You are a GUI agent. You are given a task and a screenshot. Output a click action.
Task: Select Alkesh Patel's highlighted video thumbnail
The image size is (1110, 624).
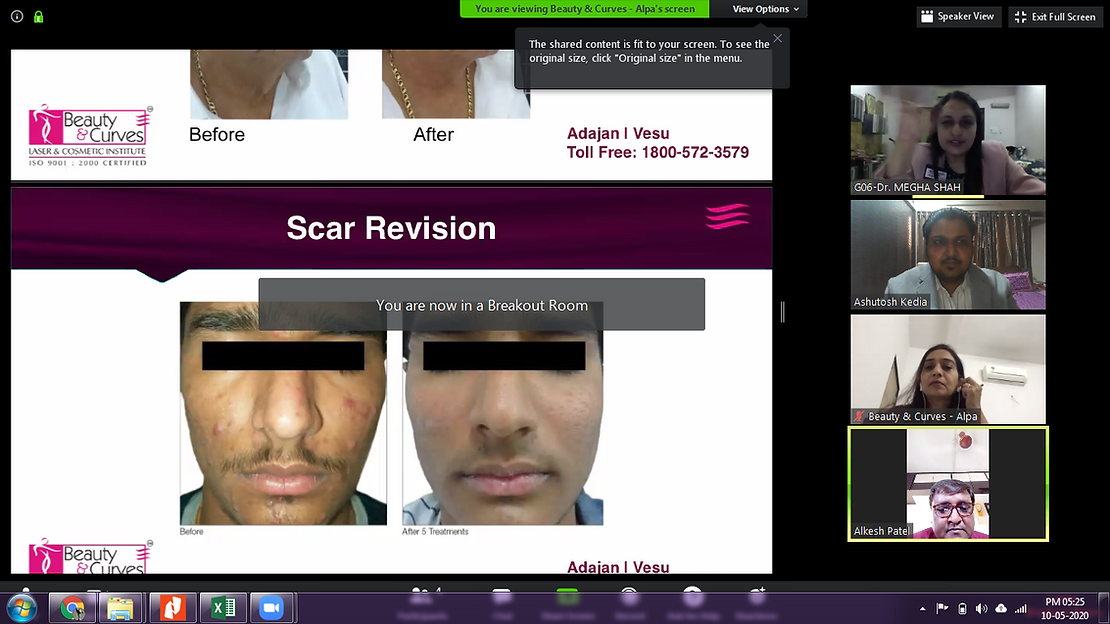[947, 484]
